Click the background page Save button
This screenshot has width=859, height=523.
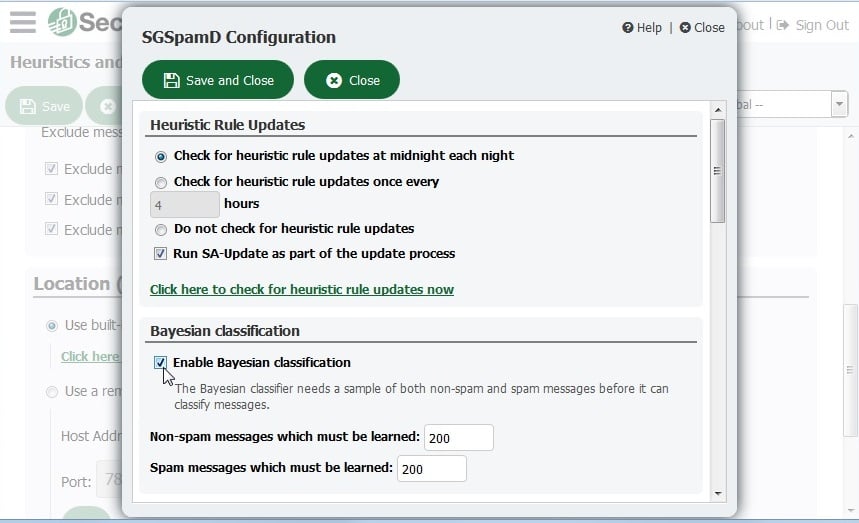[44, 106]
